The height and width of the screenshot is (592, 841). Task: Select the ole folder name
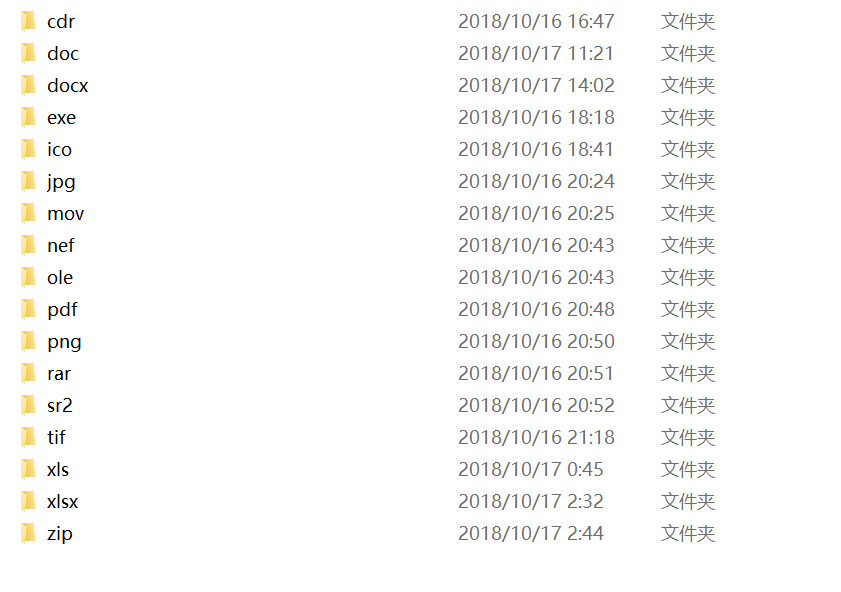[x=60, y=277]
